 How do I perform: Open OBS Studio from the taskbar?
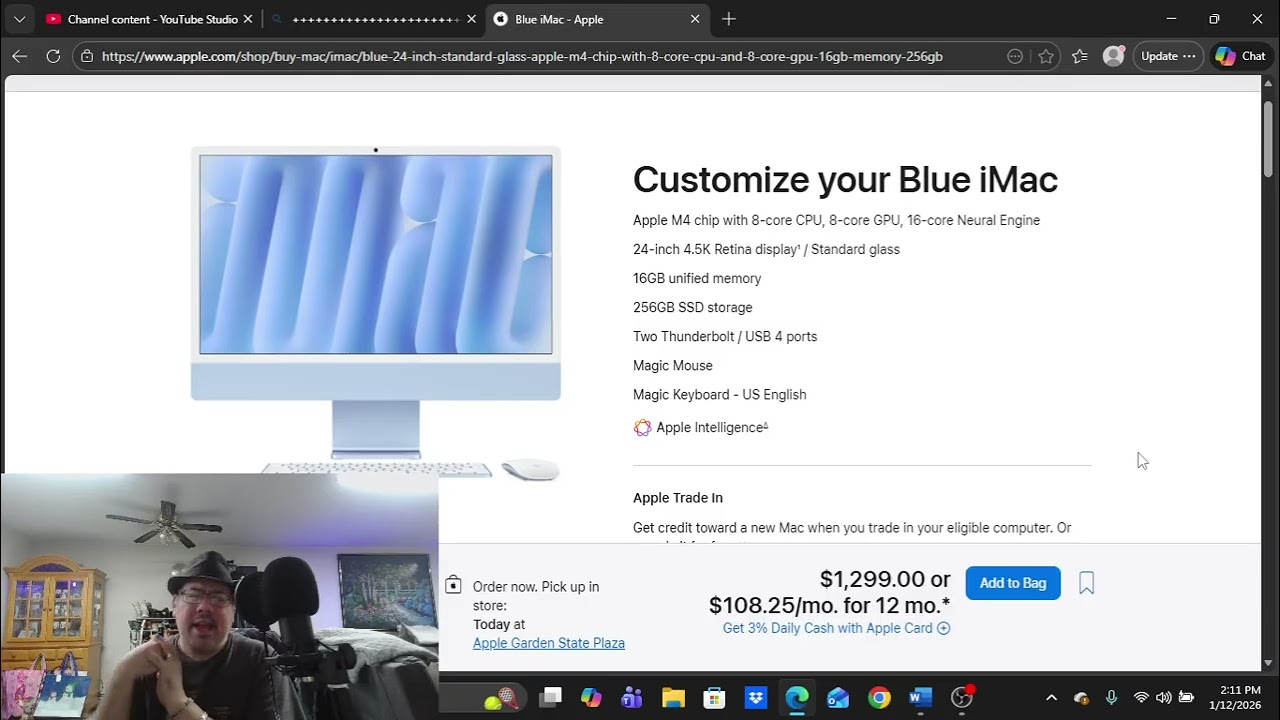(x=962, y=697)
